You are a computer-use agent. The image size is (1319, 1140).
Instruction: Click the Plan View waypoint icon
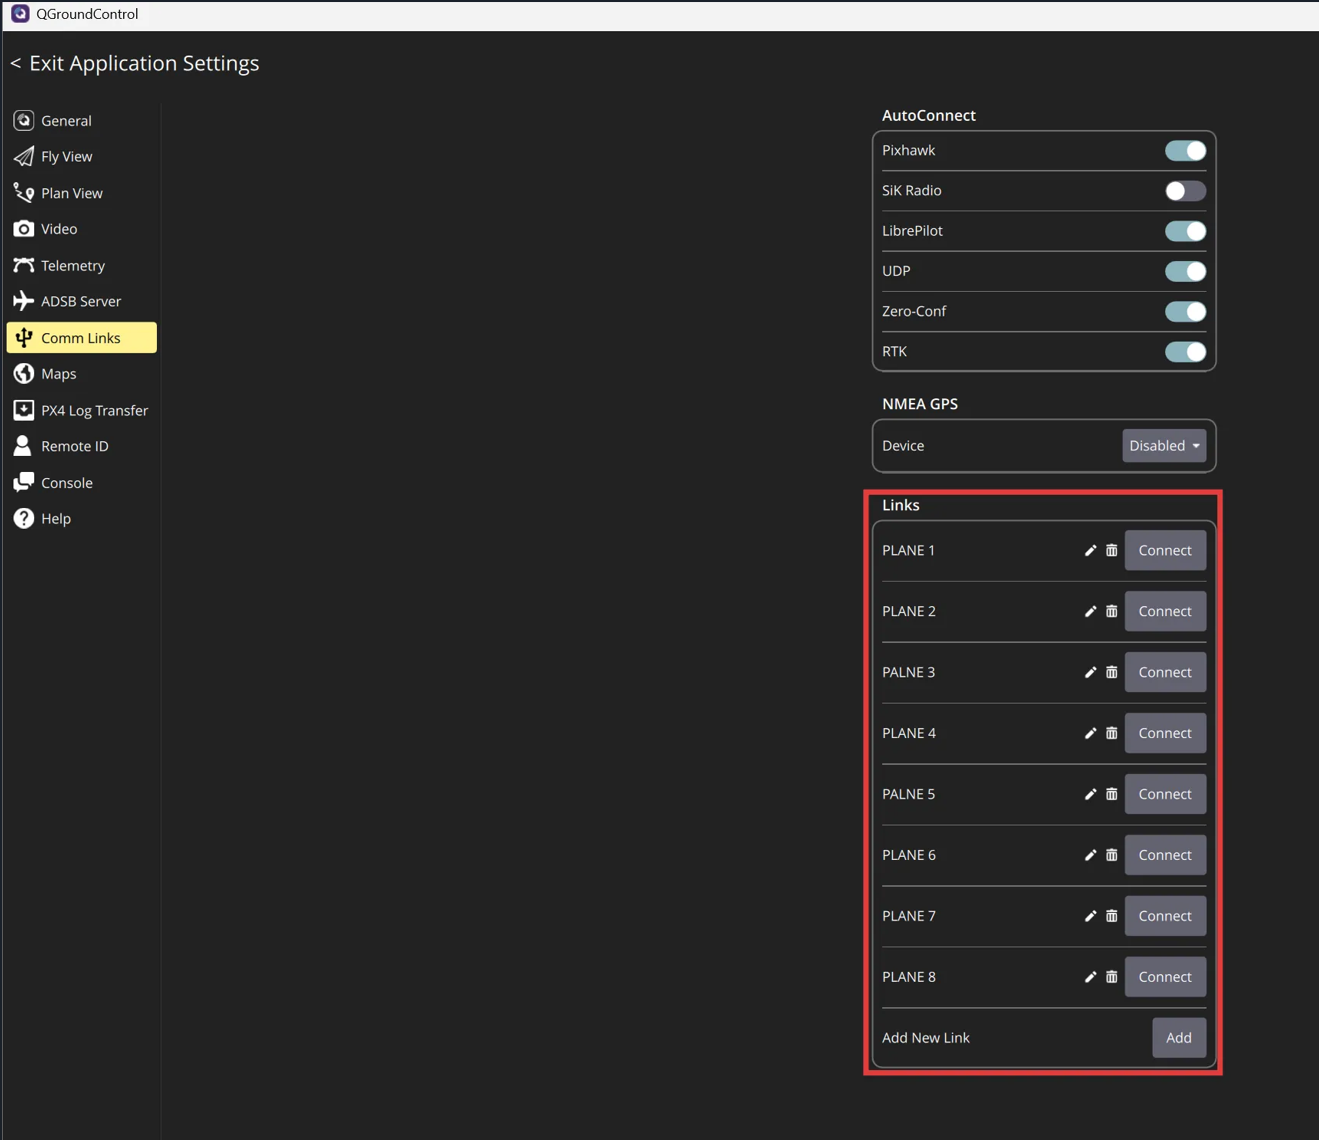(24, 193)
